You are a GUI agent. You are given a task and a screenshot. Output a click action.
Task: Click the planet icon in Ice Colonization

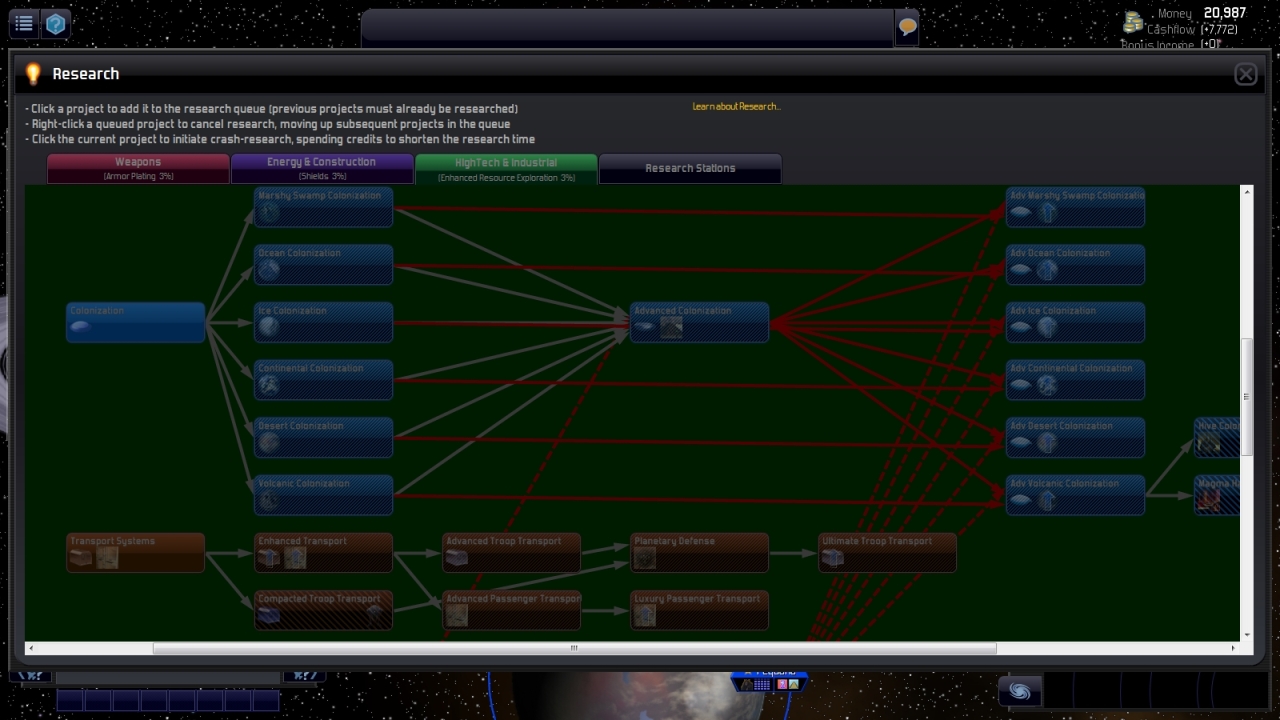(269, 327)
